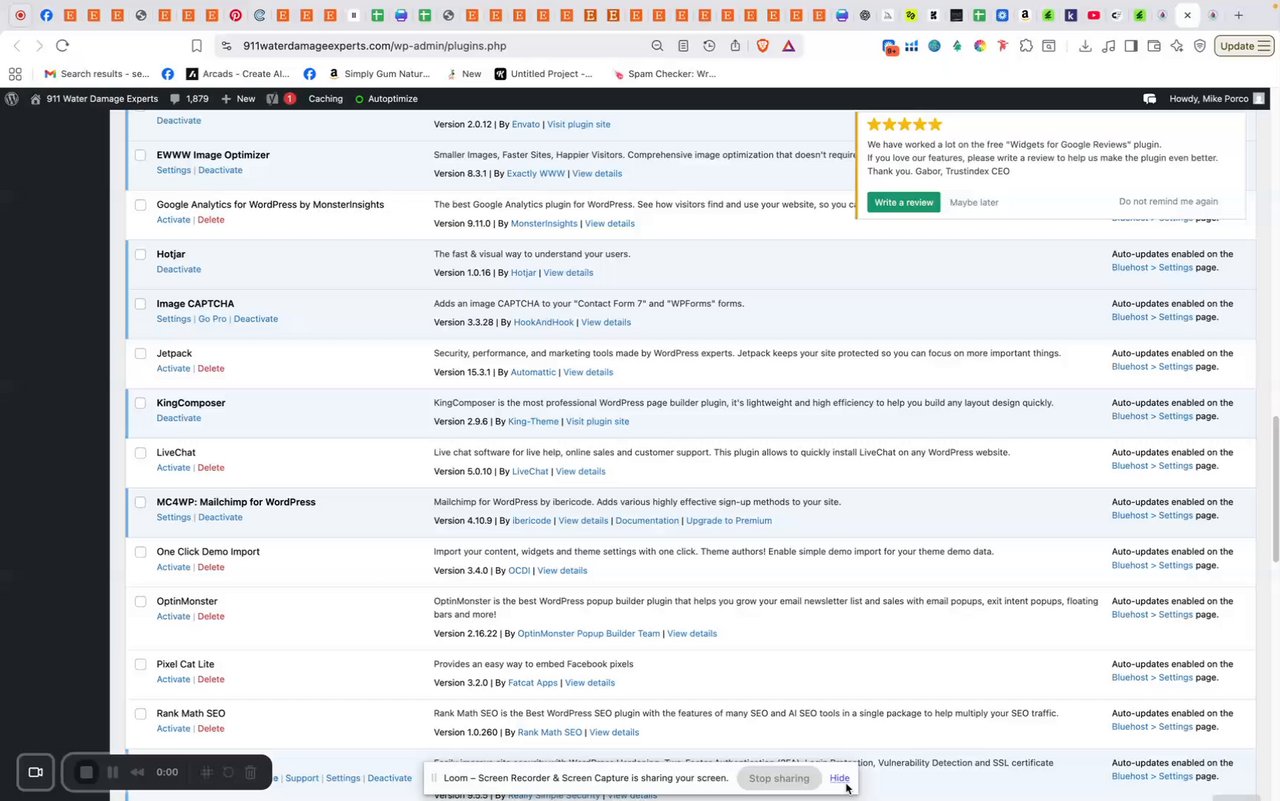Click Maybe later in the review notice
Image resolution: width=1280 pixels, height=801 pixels.
[x=974, y=202]
